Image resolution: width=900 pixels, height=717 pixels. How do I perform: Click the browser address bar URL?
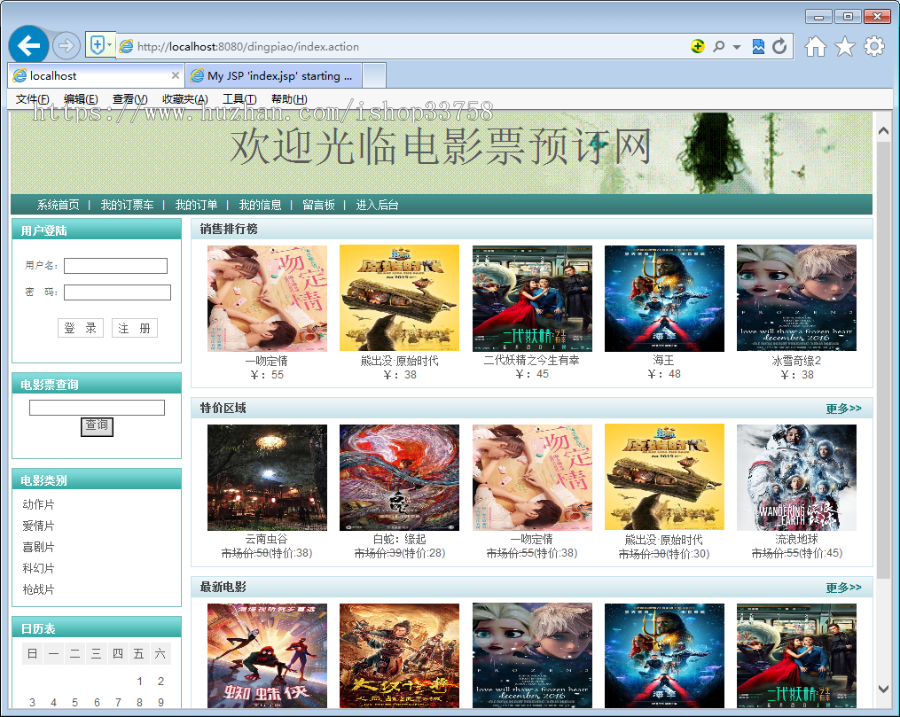[248, 46]
